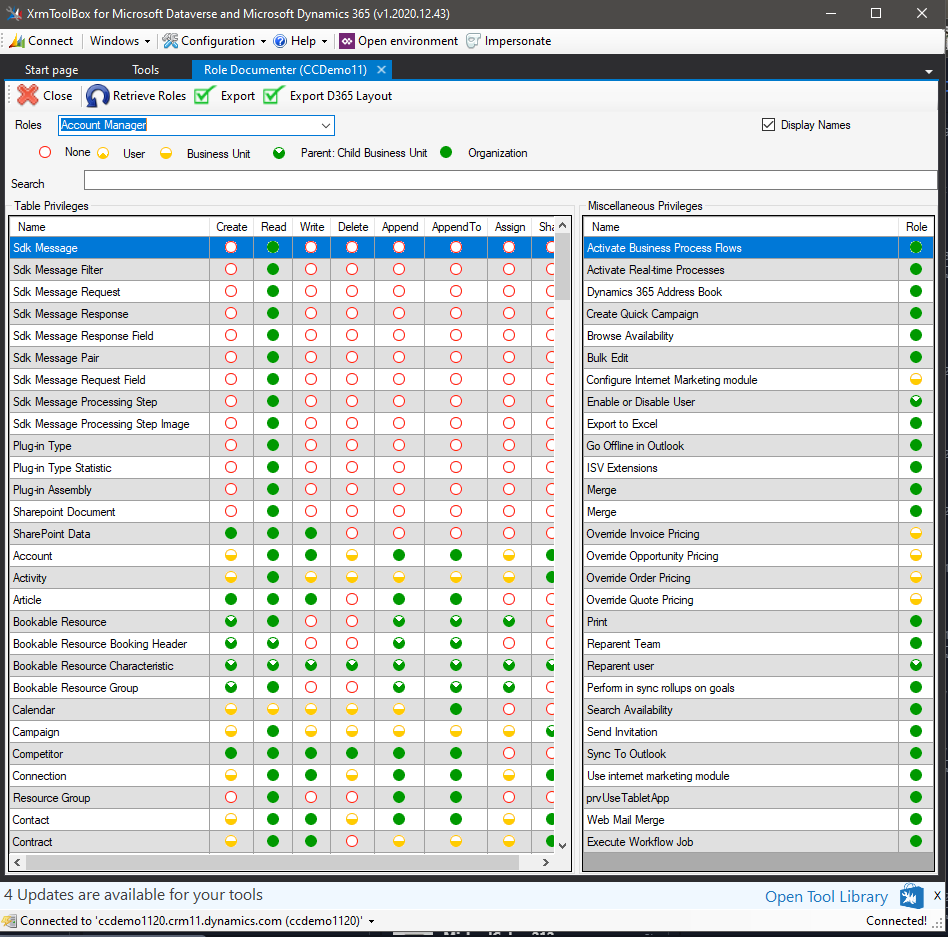The image size is (948, 937).
Task: Click the Retrieve Roles refresh icon
Action: point(97,96)
